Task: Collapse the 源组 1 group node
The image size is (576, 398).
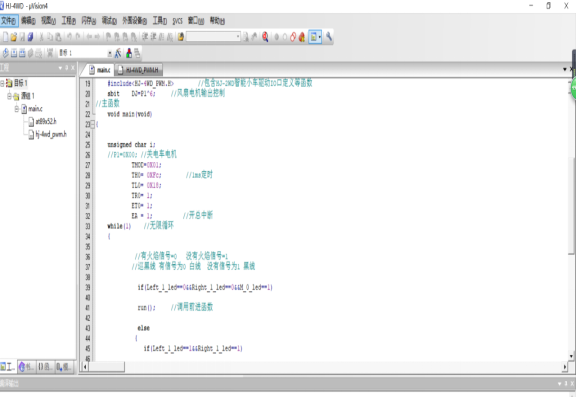Action: click(x=10, y=96)
